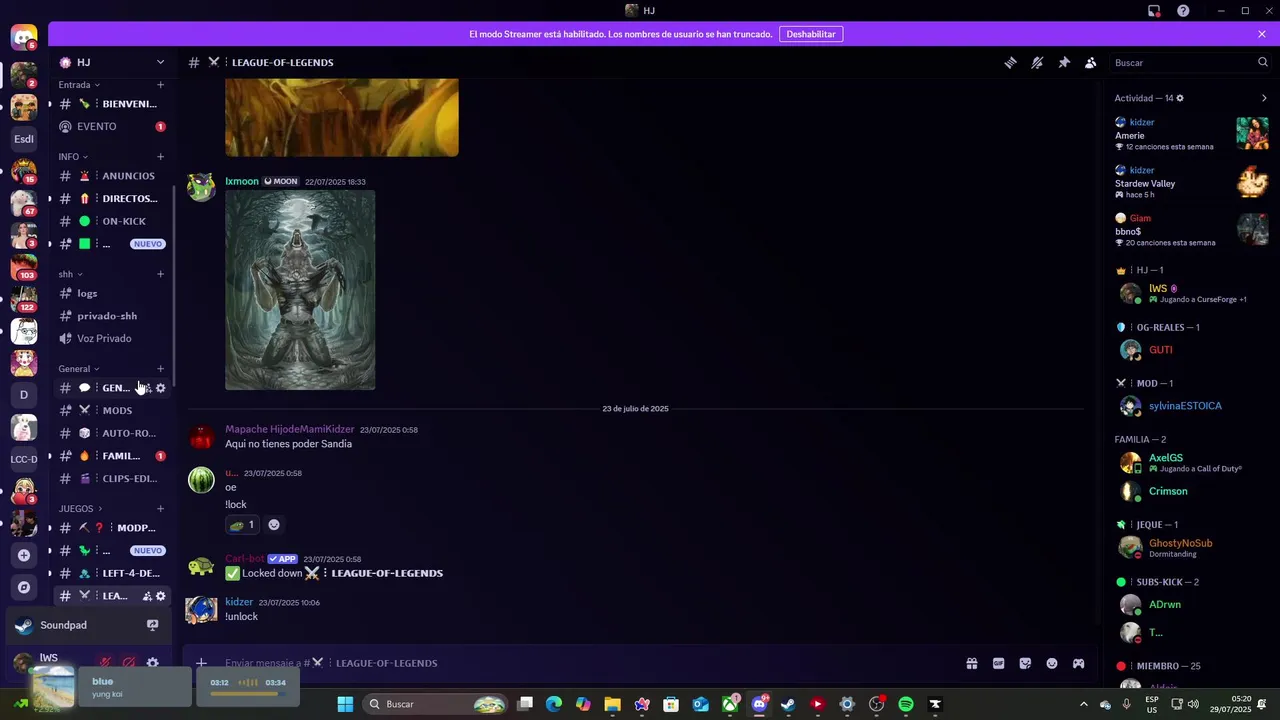This screenshot has height=720, width=1280.
Task: Open the LEFT-4-DE... channel
Action: [x=111, y=573]
